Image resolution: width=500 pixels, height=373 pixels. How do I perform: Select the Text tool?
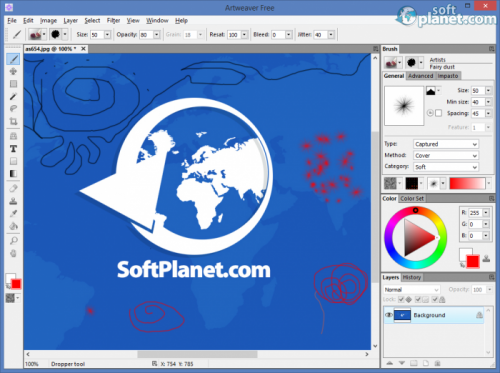(x=13, y=149)
